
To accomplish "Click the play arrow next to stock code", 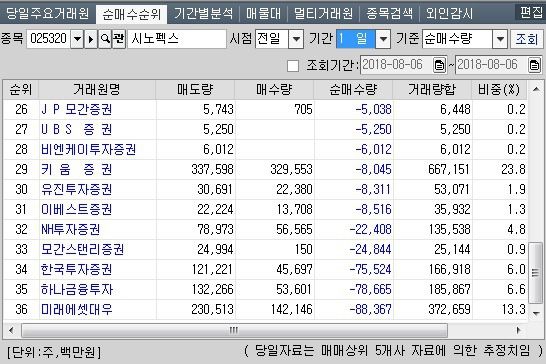I will [91, 39].
